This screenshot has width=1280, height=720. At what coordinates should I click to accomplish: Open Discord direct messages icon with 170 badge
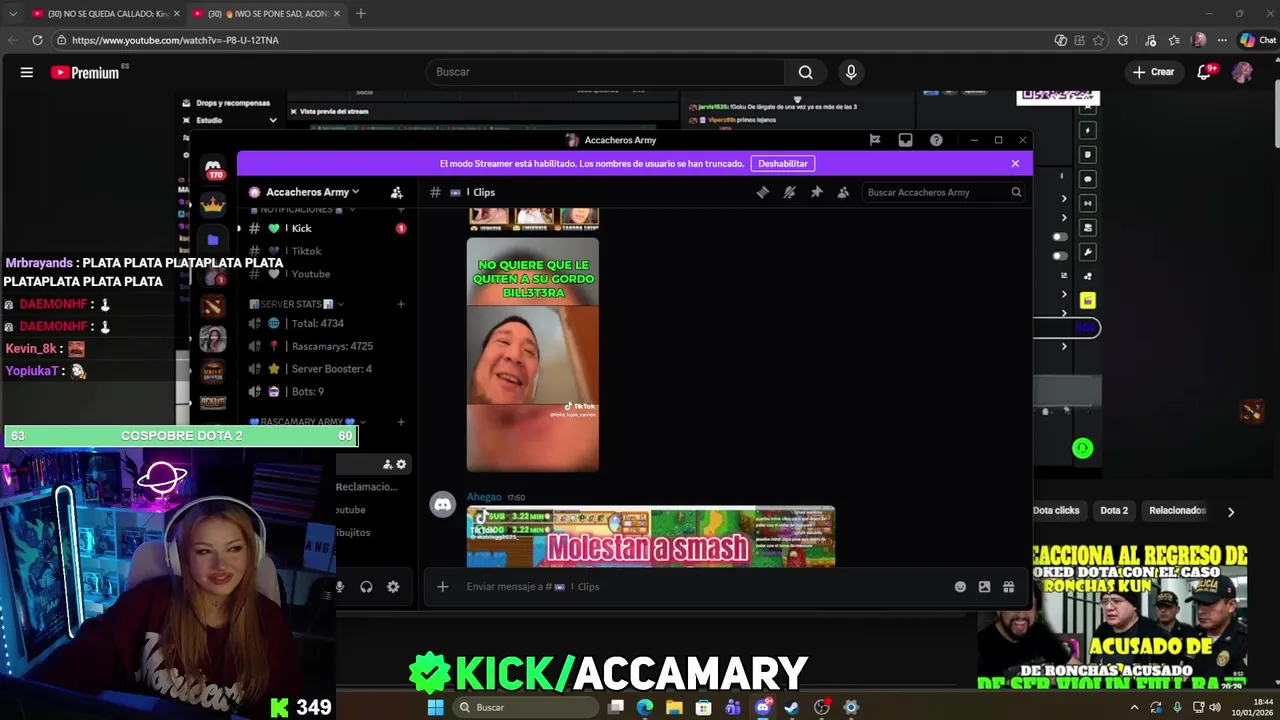pyautogui.click(x=213, y=169)
